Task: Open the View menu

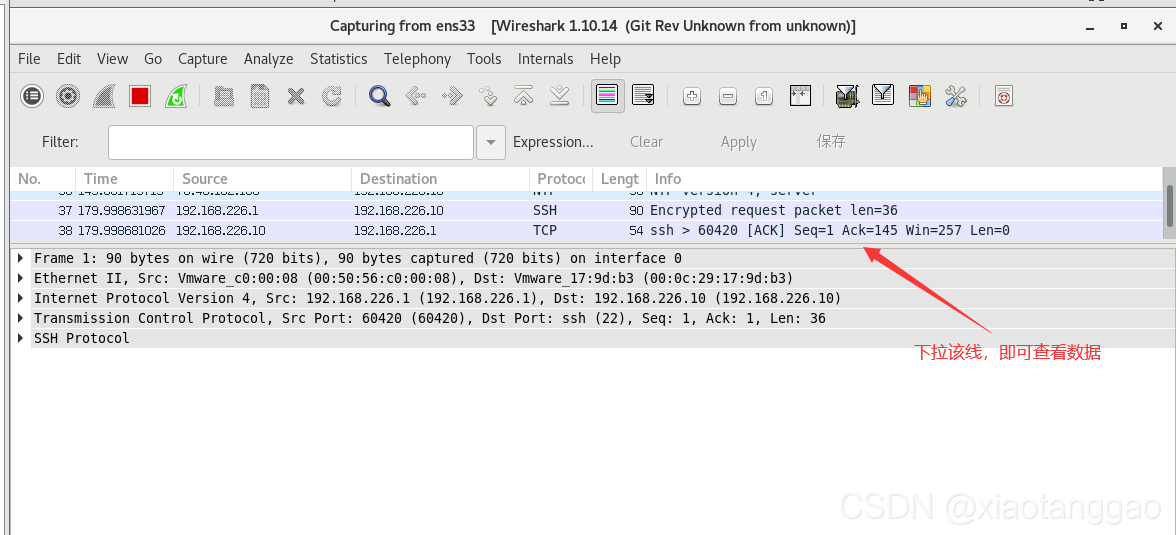Action: 112,59
